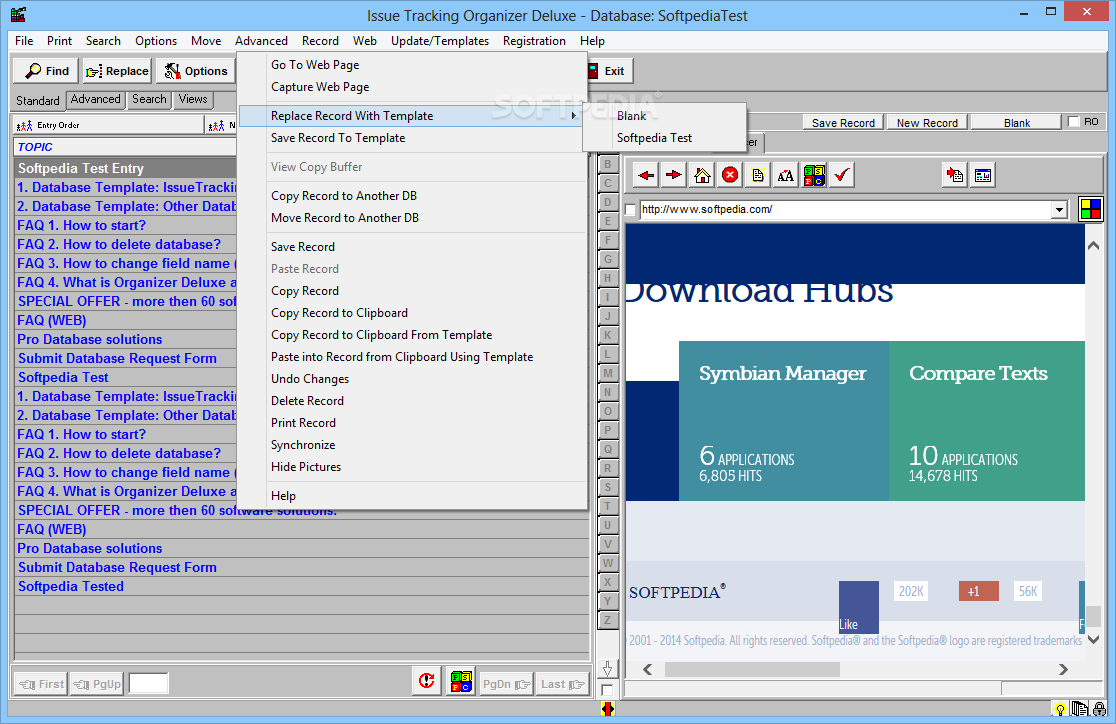Click the Replace toolbar button
Viewport: 1116px width, 724px height.
117,71
